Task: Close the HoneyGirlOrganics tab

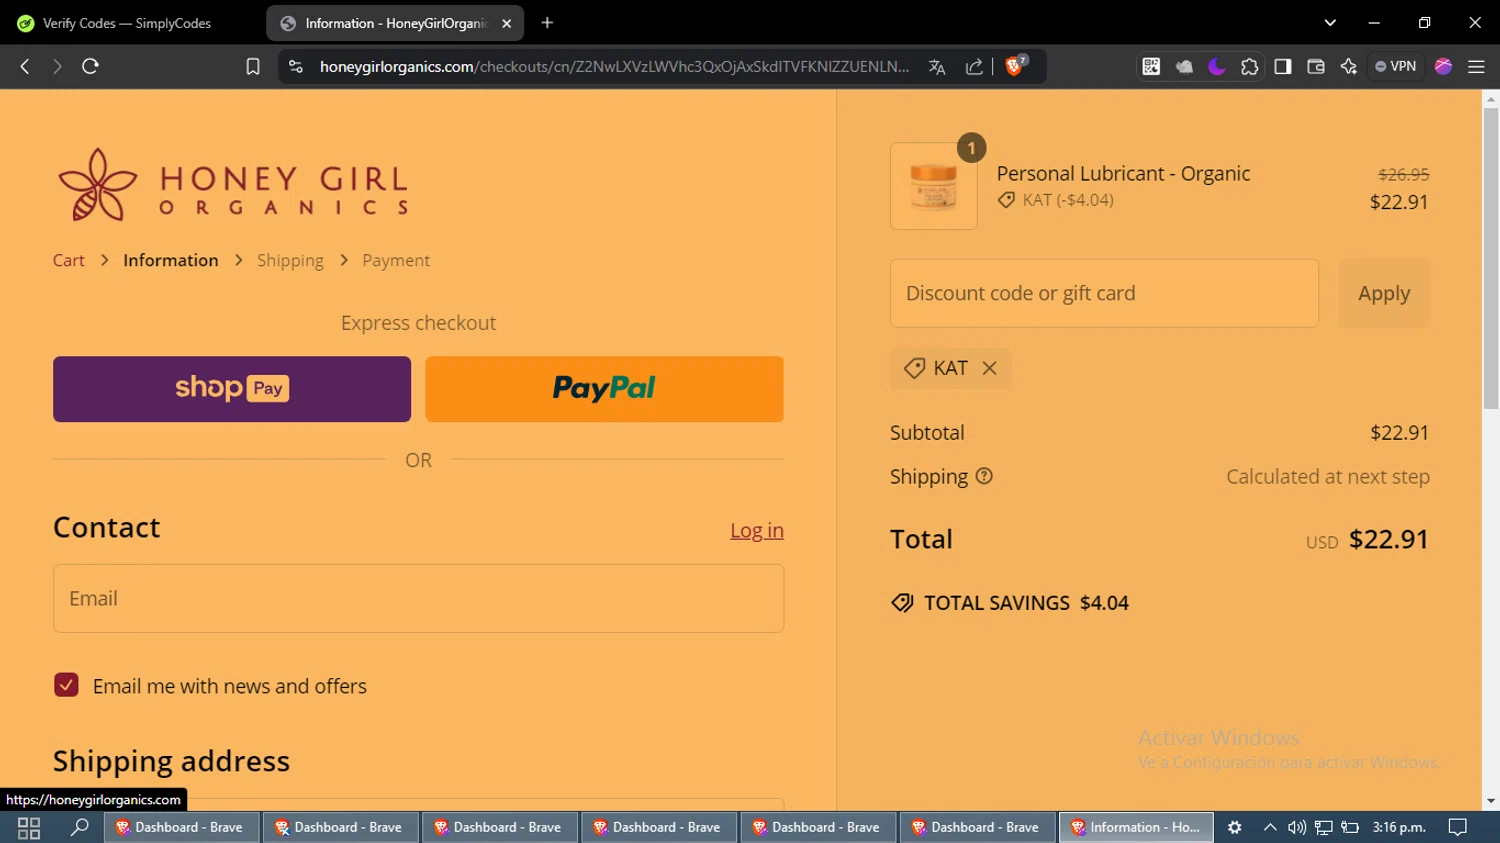Action: [x=507, y=23]
